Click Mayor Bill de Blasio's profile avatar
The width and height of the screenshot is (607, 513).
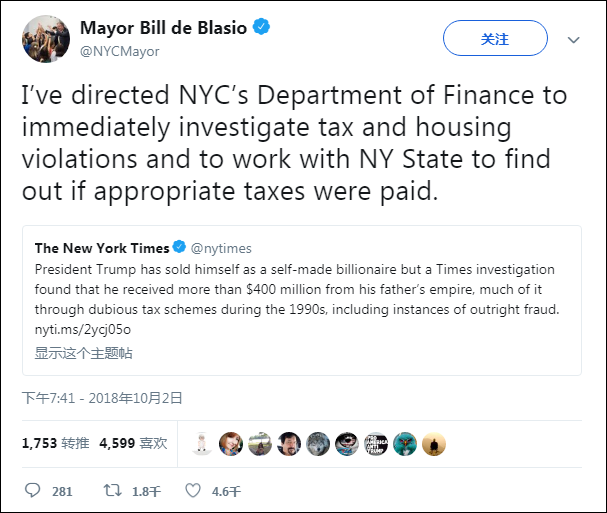(x=44, y=40)
